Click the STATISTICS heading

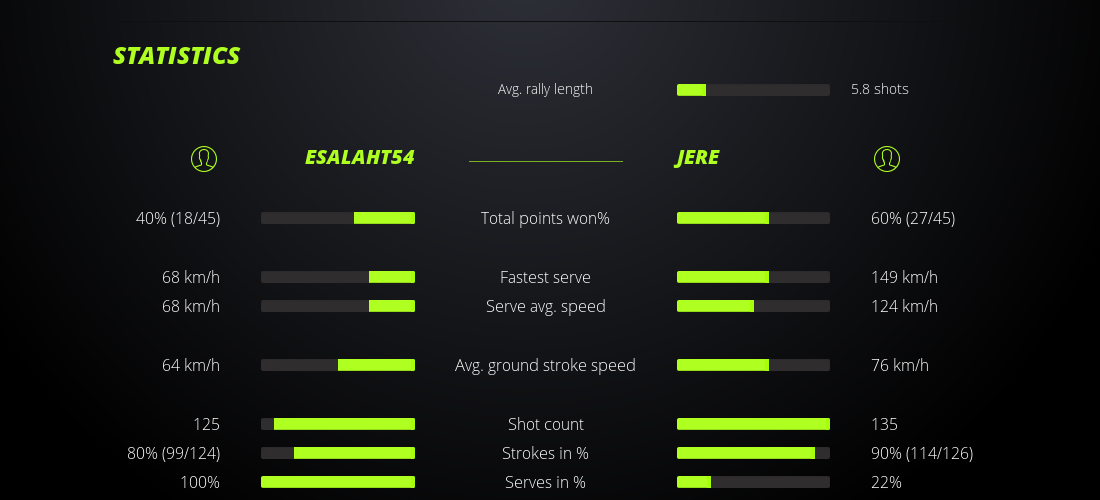tap(177, 56)
